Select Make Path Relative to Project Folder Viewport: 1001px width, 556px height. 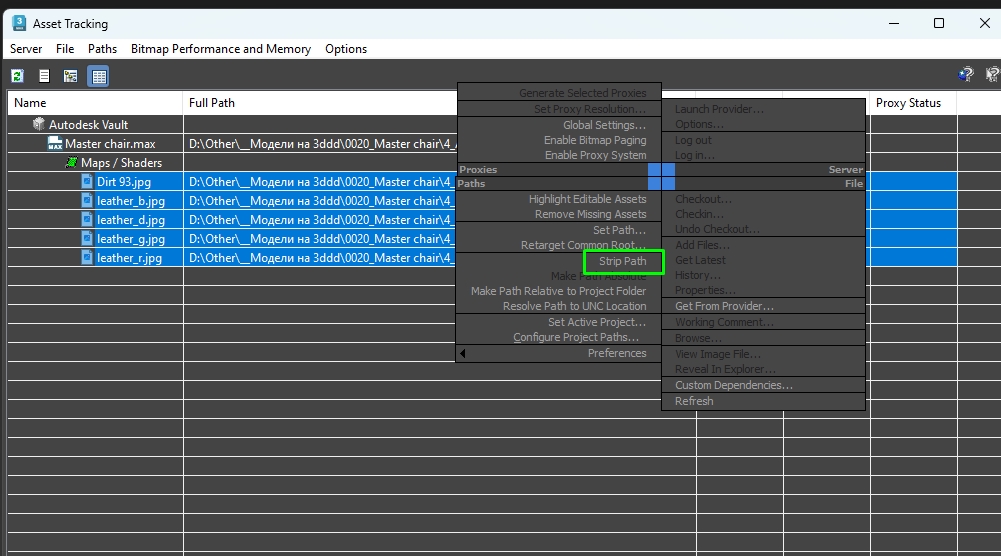tap(559, 291)
